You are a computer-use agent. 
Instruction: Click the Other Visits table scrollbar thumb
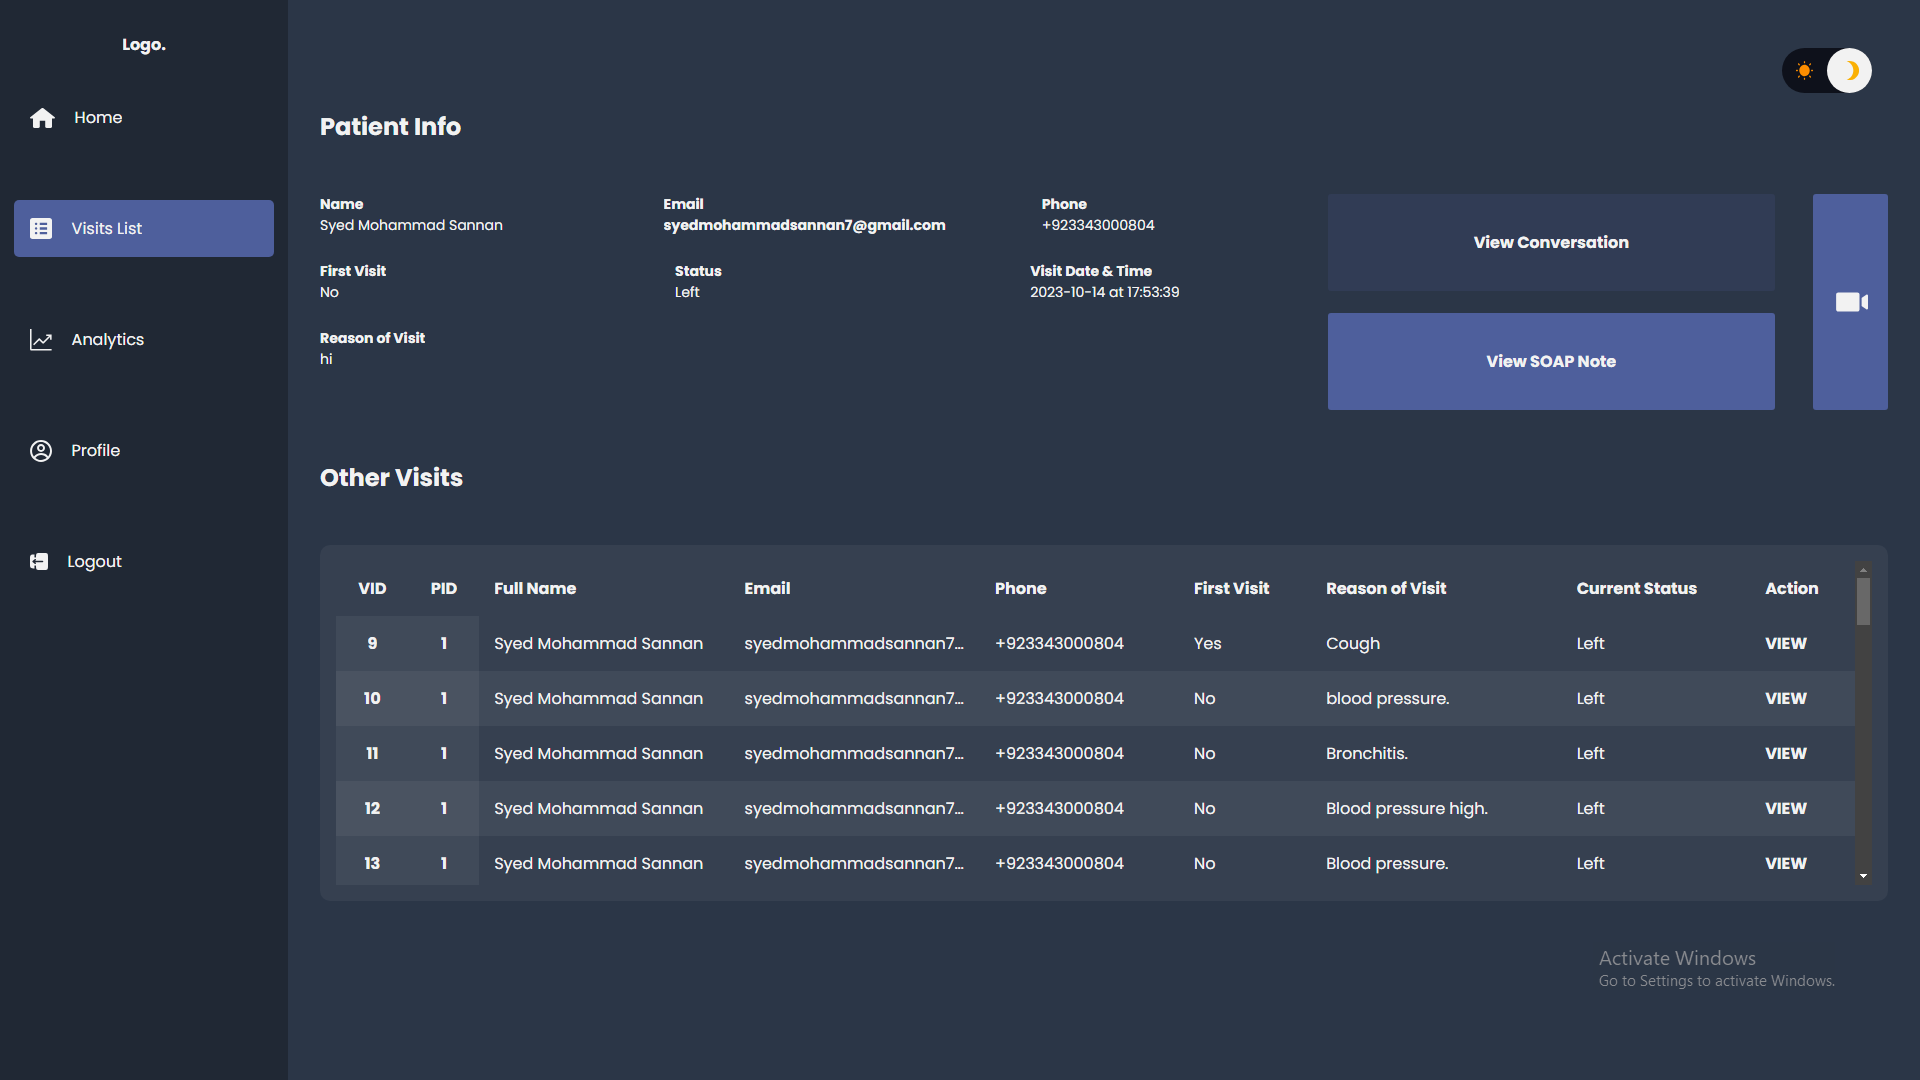pos(1863,602)
